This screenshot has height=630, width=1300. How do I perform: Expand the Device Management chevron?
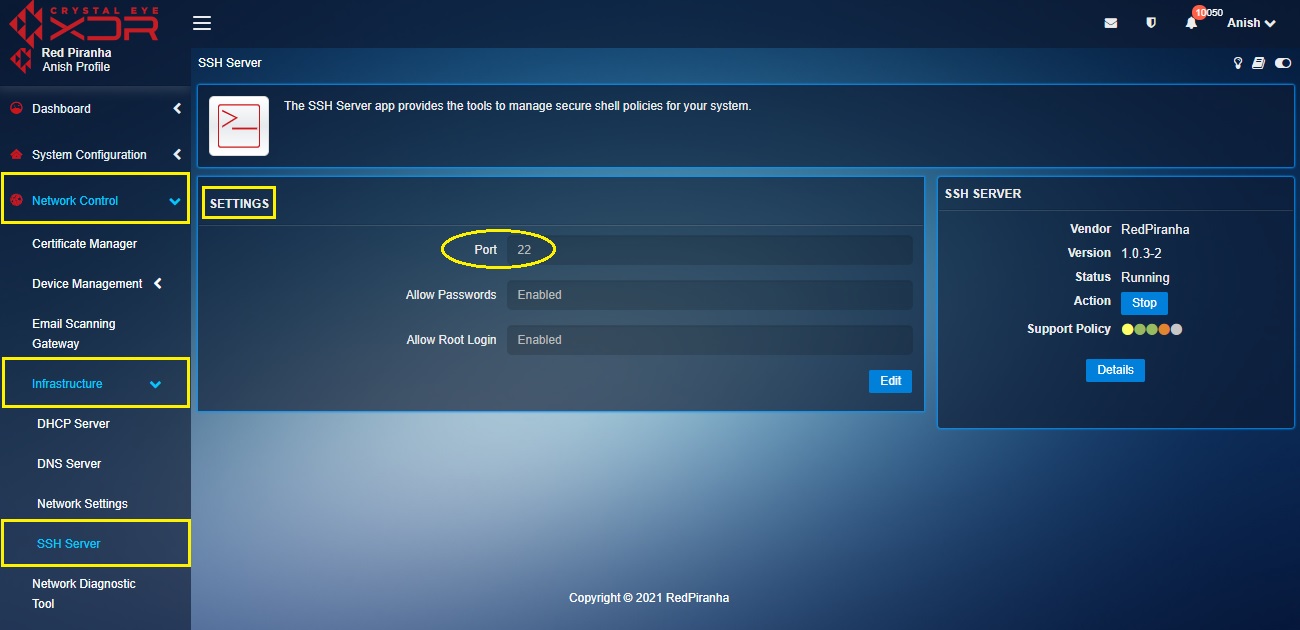pos(158,284)
